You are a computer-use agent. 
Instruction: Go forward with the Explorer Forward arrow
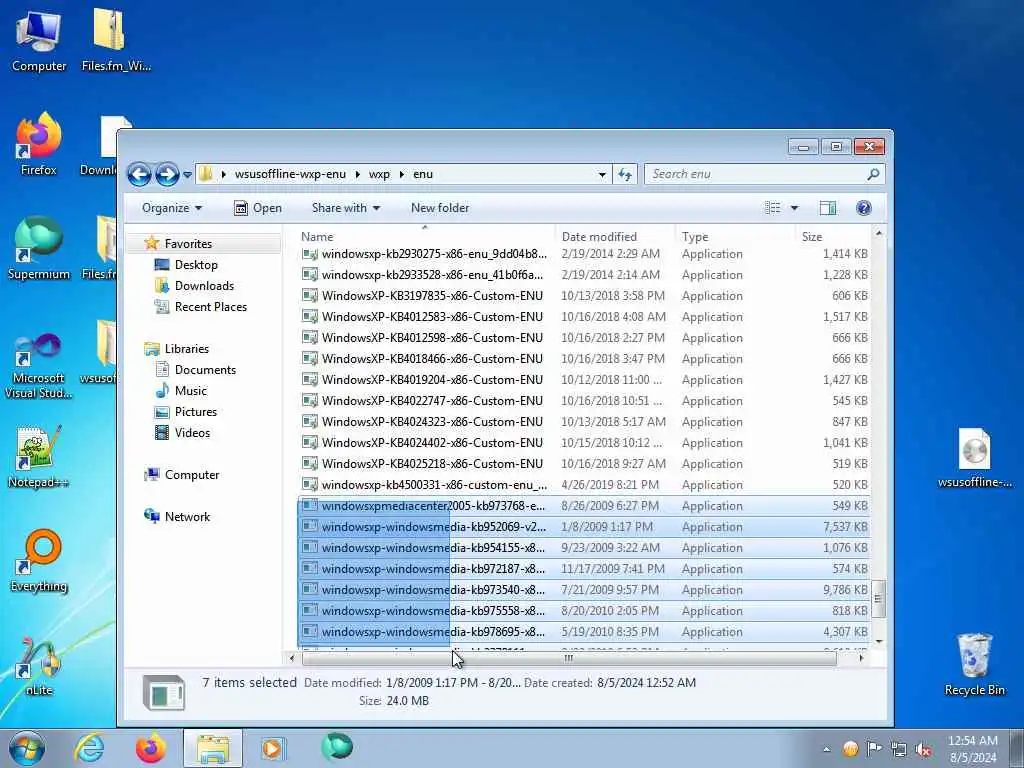point(167,174)
